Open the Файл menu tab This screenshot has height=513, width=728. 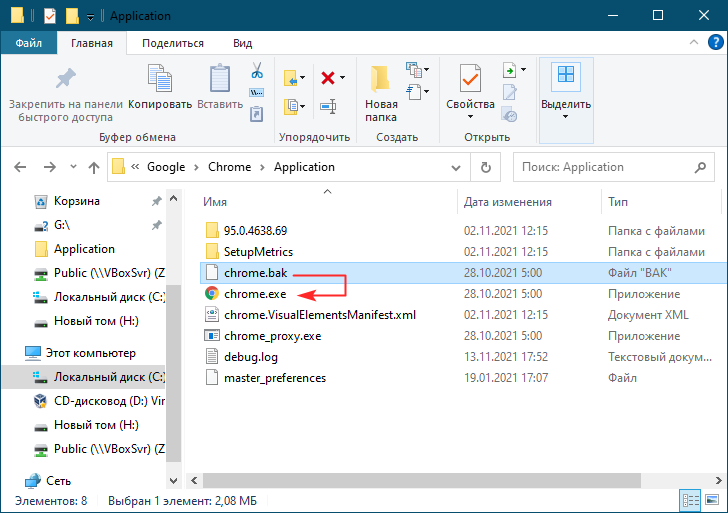tap(29, 43)
